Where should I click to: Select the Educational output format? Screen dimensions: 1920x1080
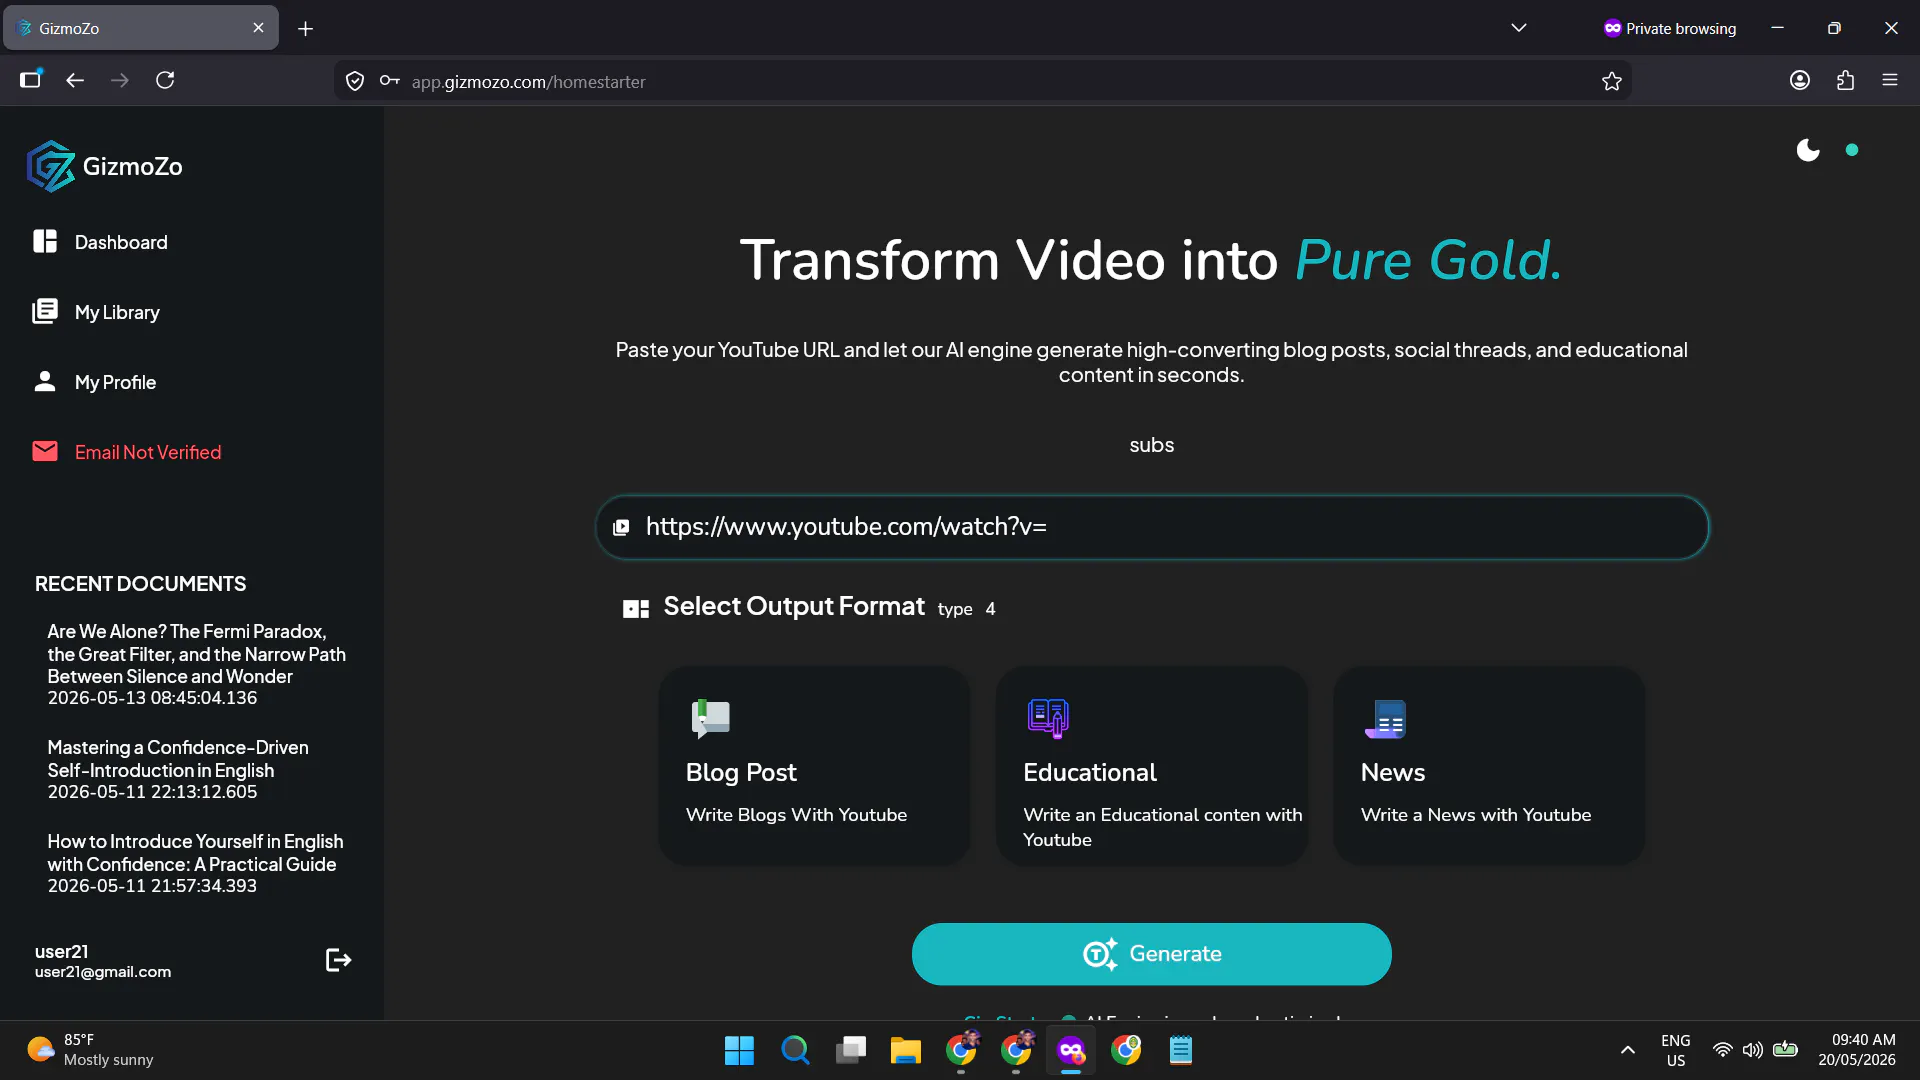click(1152, 765)
